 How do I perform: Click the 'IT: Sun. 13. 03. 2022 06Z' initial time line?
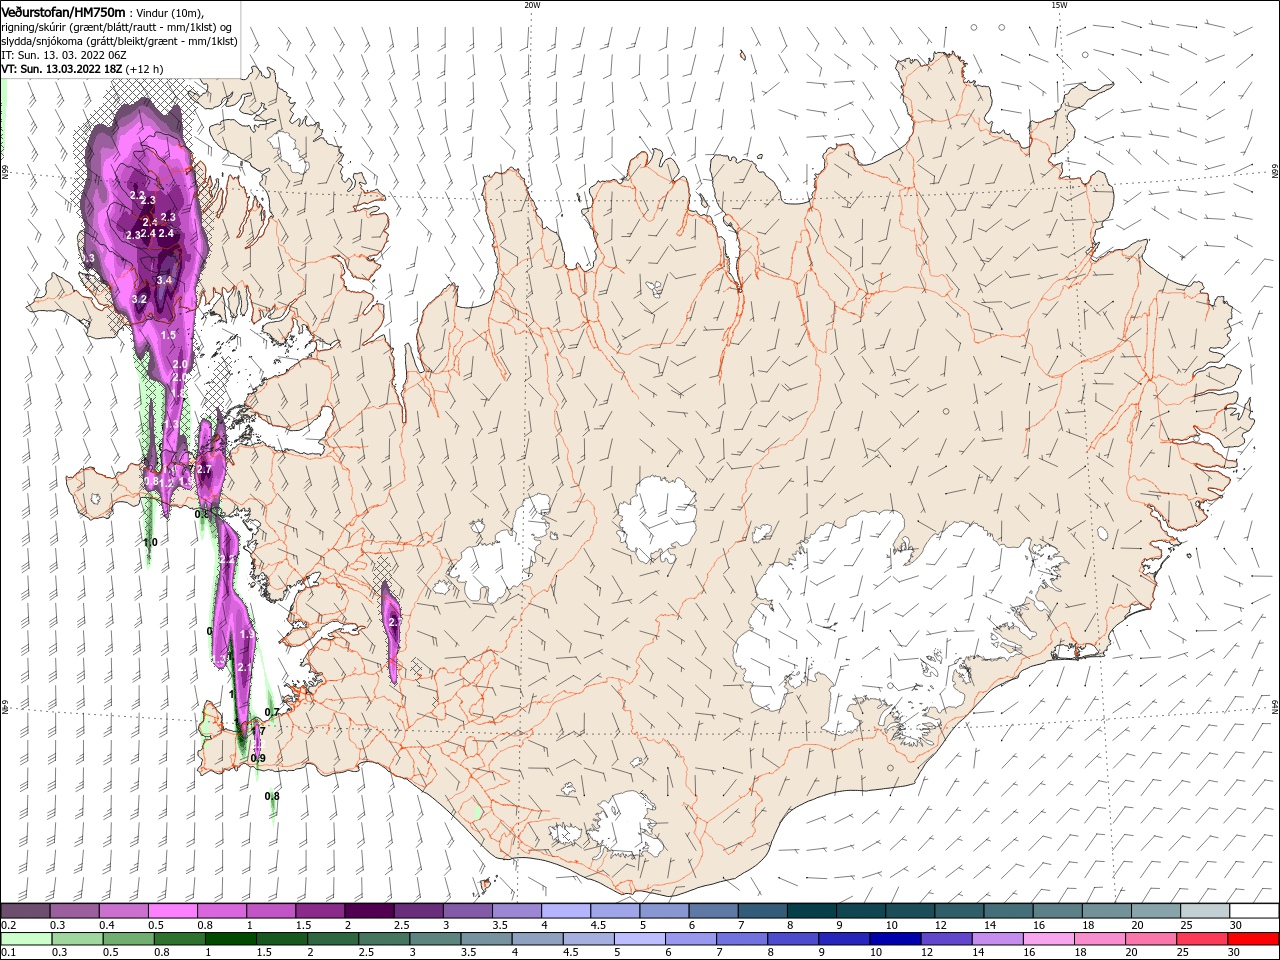(62, 55)
